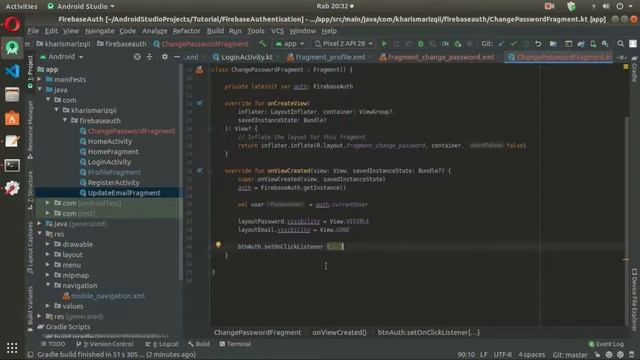Click the UTF-8 encoding in status bar
Viewport: 640px width, 360px height.
(502, 355)
